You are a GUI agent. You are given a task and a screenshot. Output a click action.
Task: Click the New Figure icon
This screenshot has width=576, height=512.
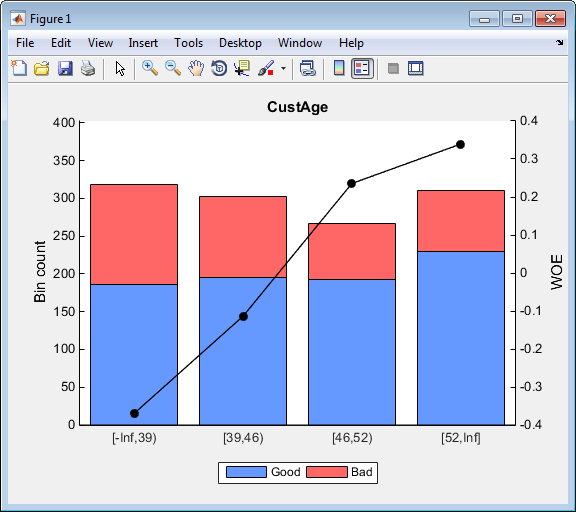19,68
